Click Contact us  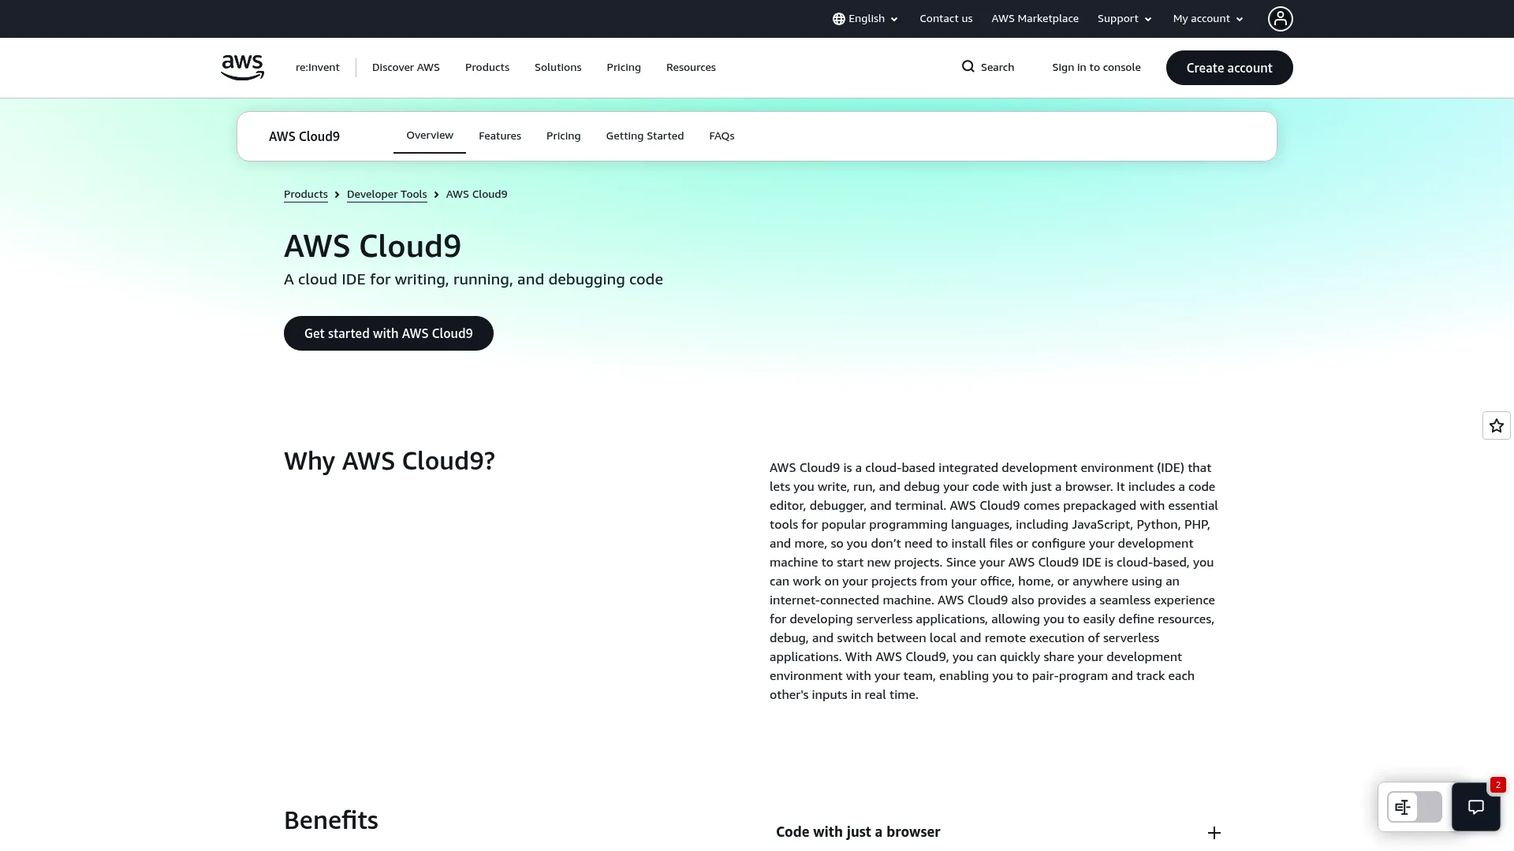[x=946, y=19]
